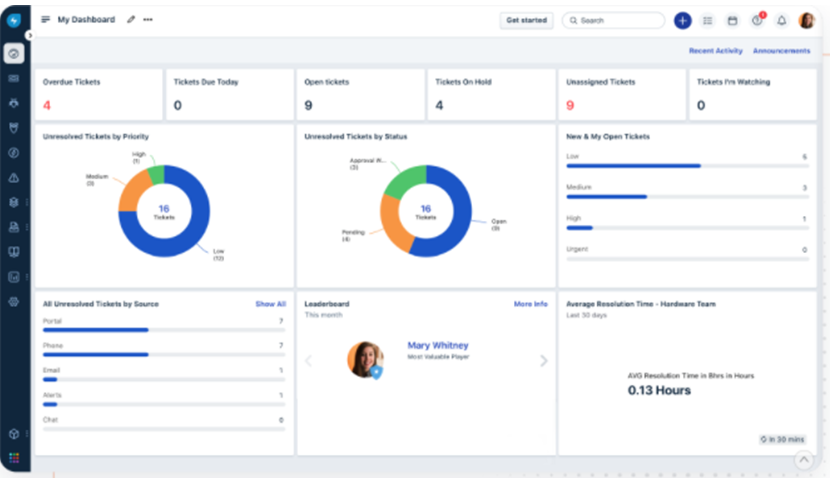Open the Problems bug icon in the sidebar
830x478 pixels.
(x=14, y=102)
